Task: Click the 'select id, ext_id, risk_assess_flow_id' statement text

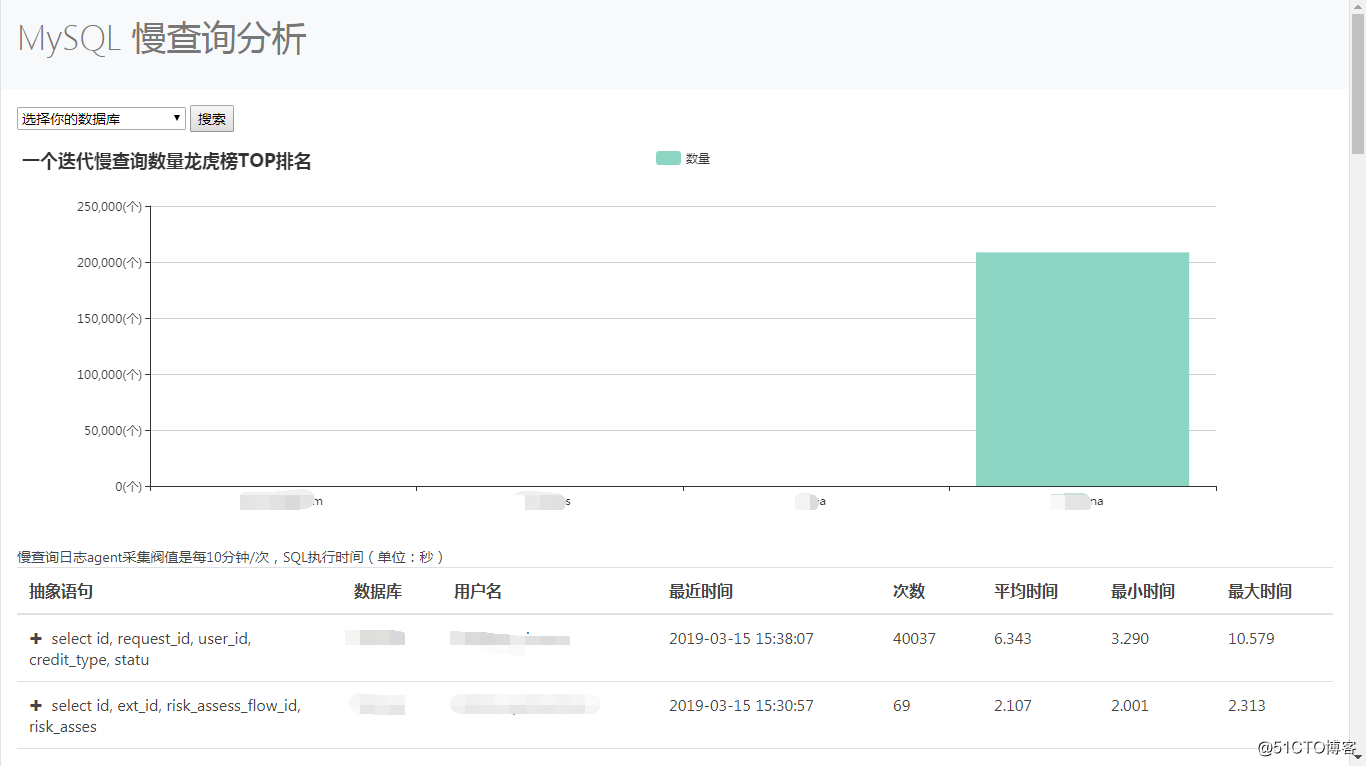Action: tap(165, 716)
